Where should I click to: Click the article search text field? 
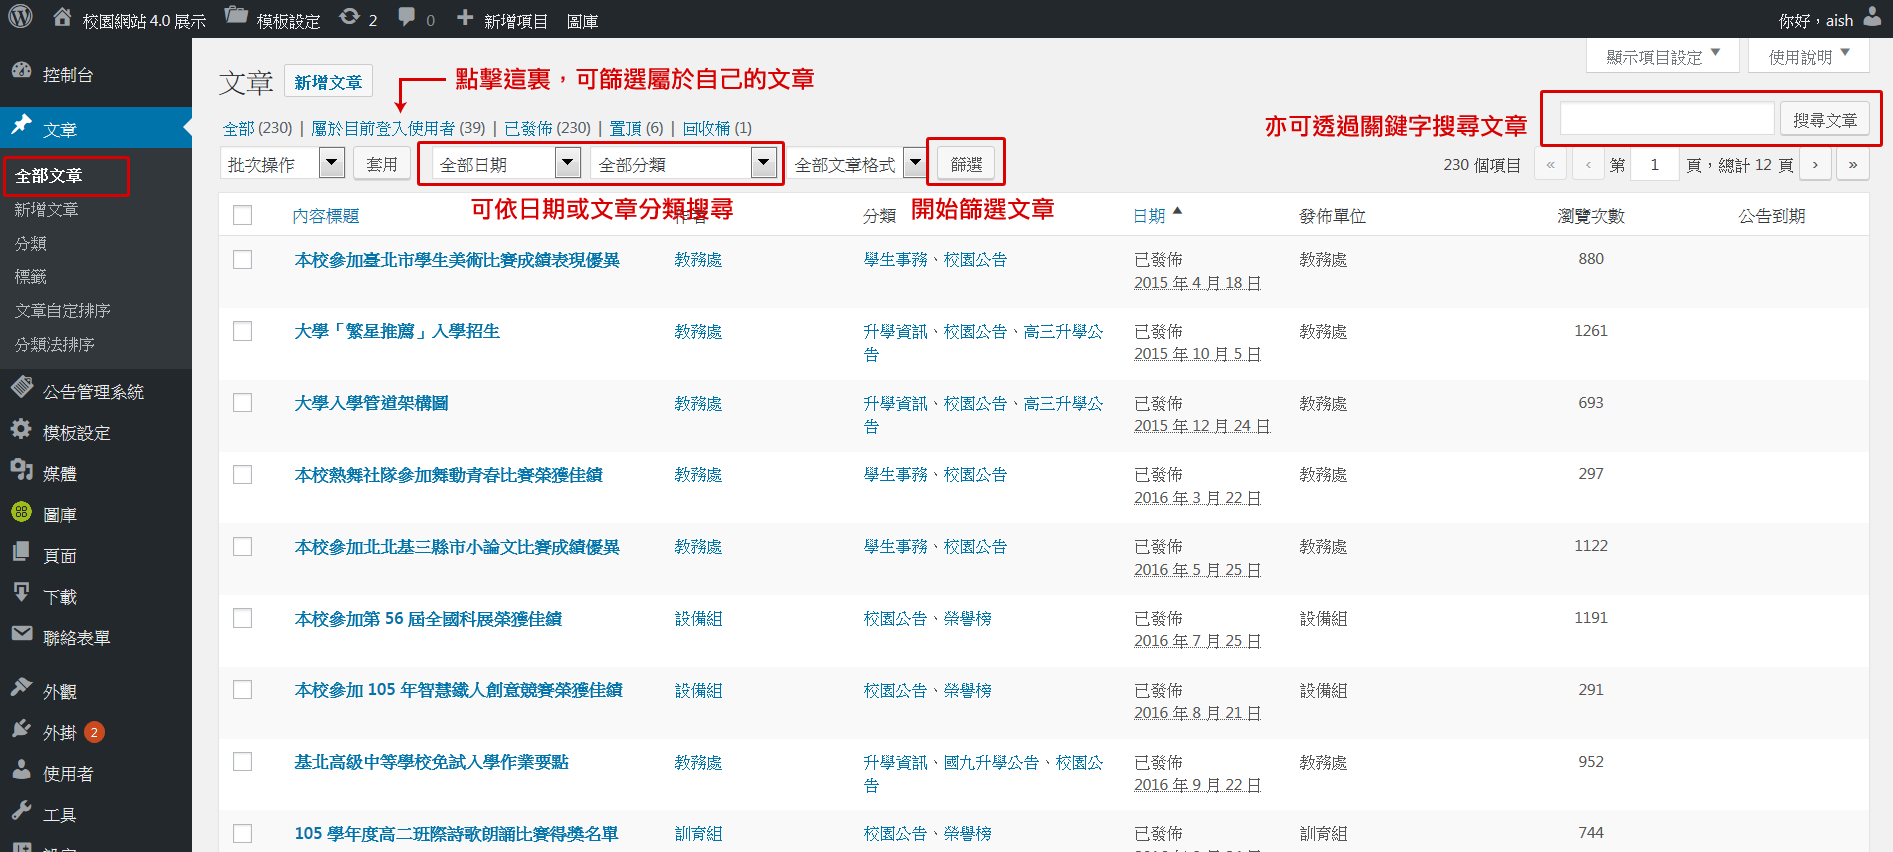(x=1666, y=120)
